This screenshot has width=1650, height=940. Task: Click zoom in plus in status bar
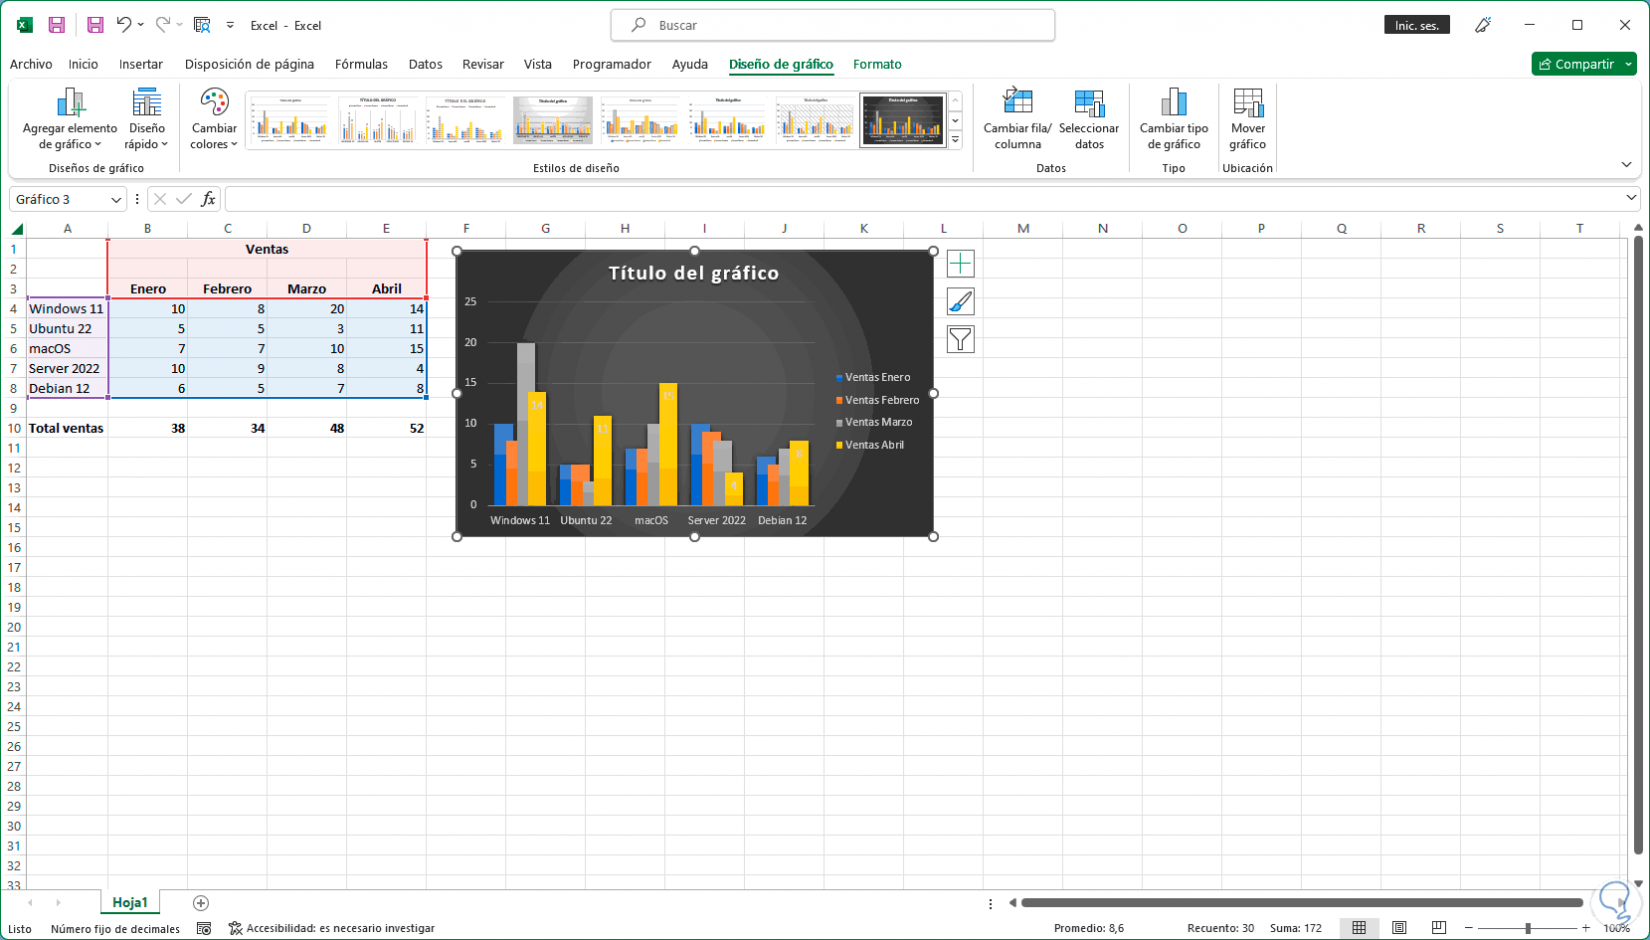click(x=1586, y=928)
